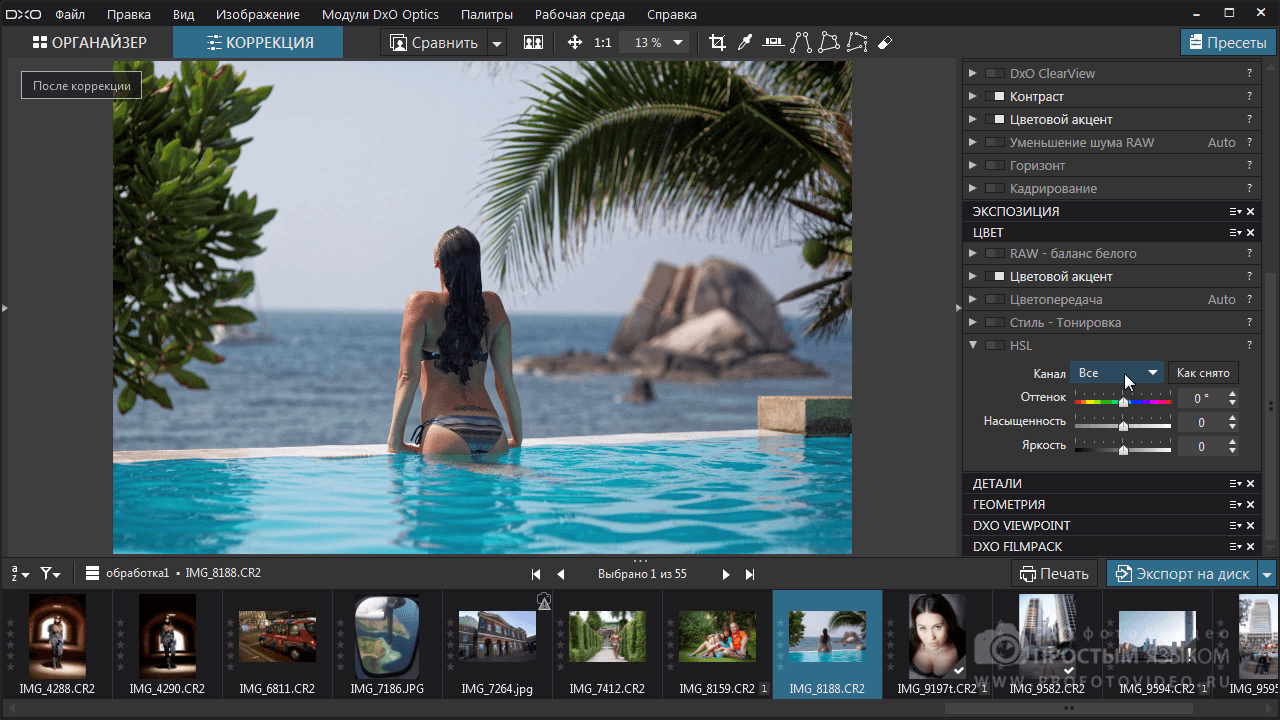Viewport: 1280px width, 720px height.
Task: Pick white balance with the eyedropper tool
Action: click(x=745, y=42)
